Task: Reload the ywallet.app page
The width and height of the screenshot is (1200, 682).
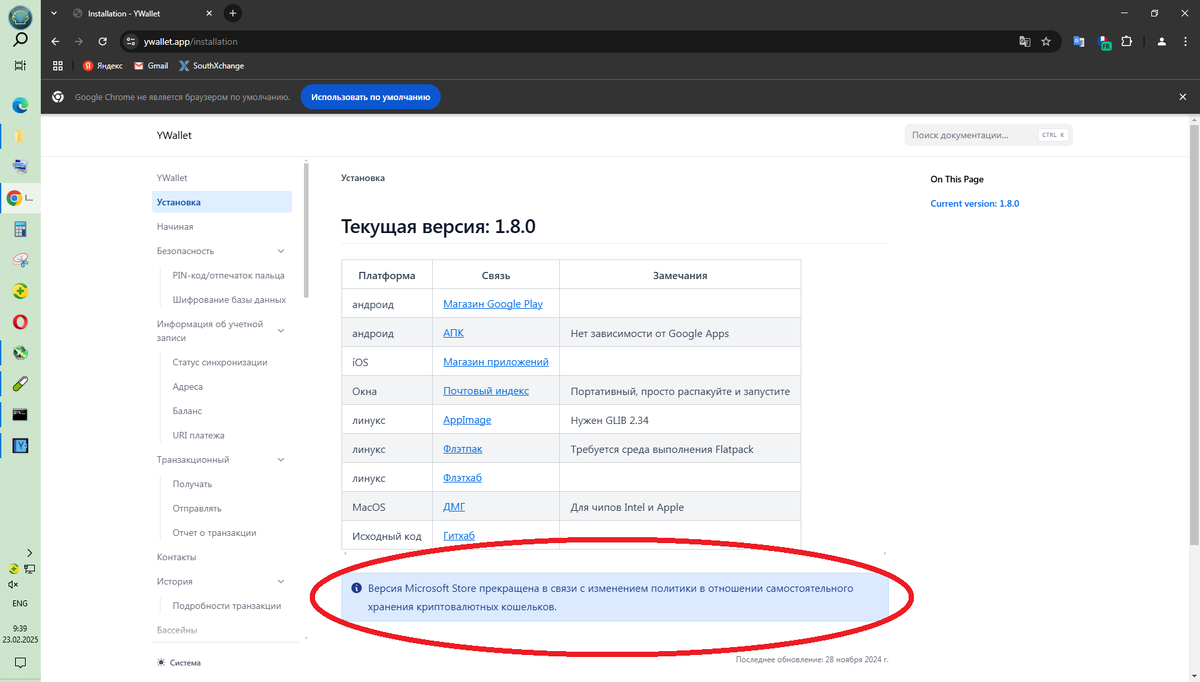Action: tap(103, 42)
